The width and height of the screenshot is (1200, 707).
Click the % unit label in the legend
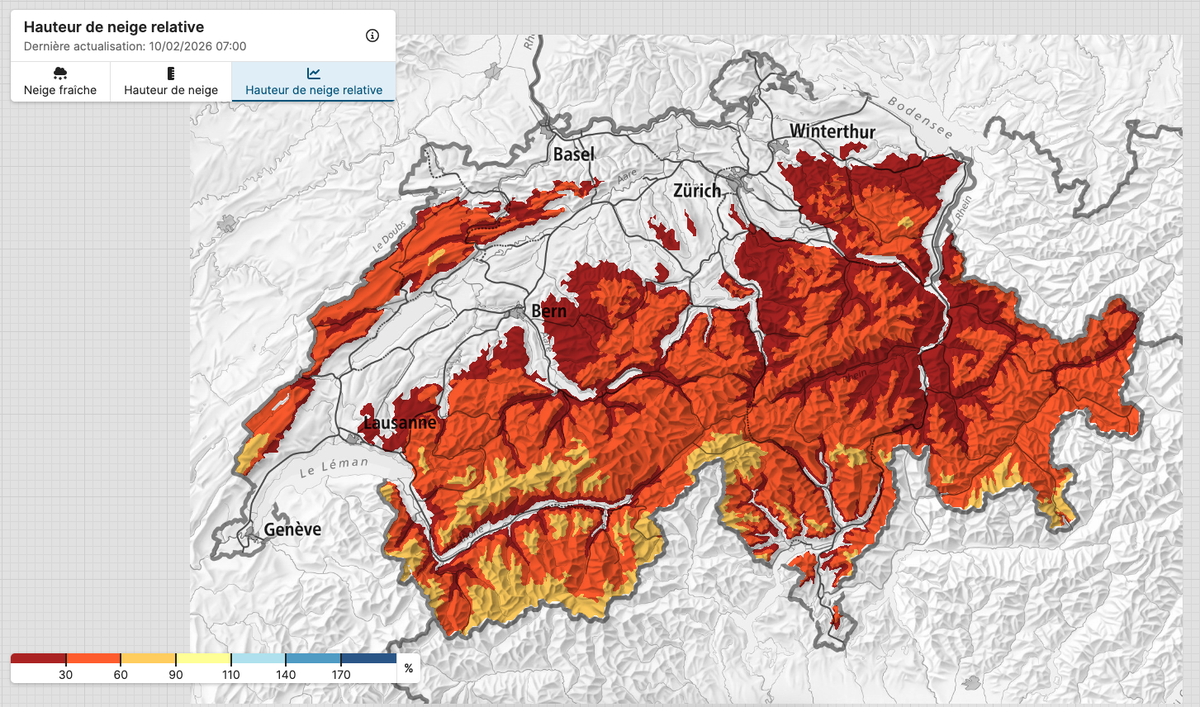pyautogui.click(x=408, y=668)
